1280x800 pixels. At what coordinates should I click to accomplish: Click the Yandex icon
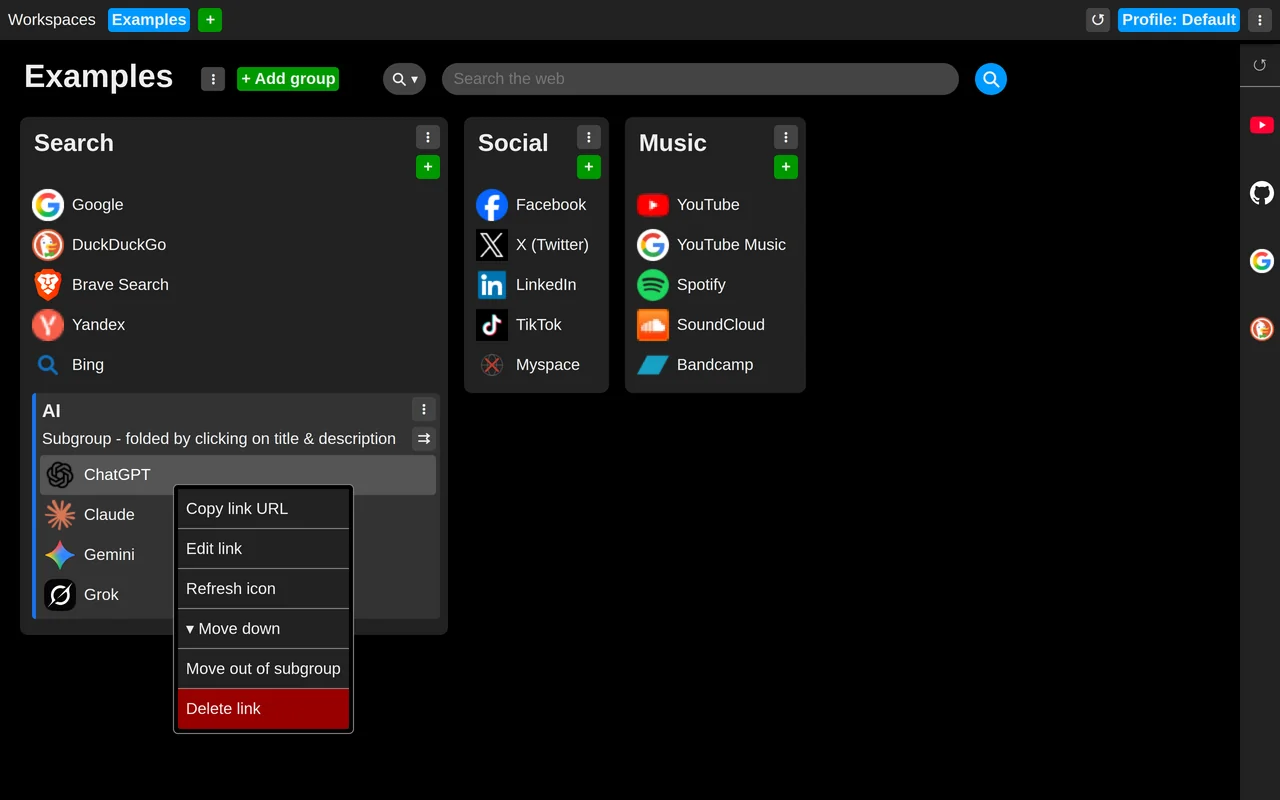(48, 325)
